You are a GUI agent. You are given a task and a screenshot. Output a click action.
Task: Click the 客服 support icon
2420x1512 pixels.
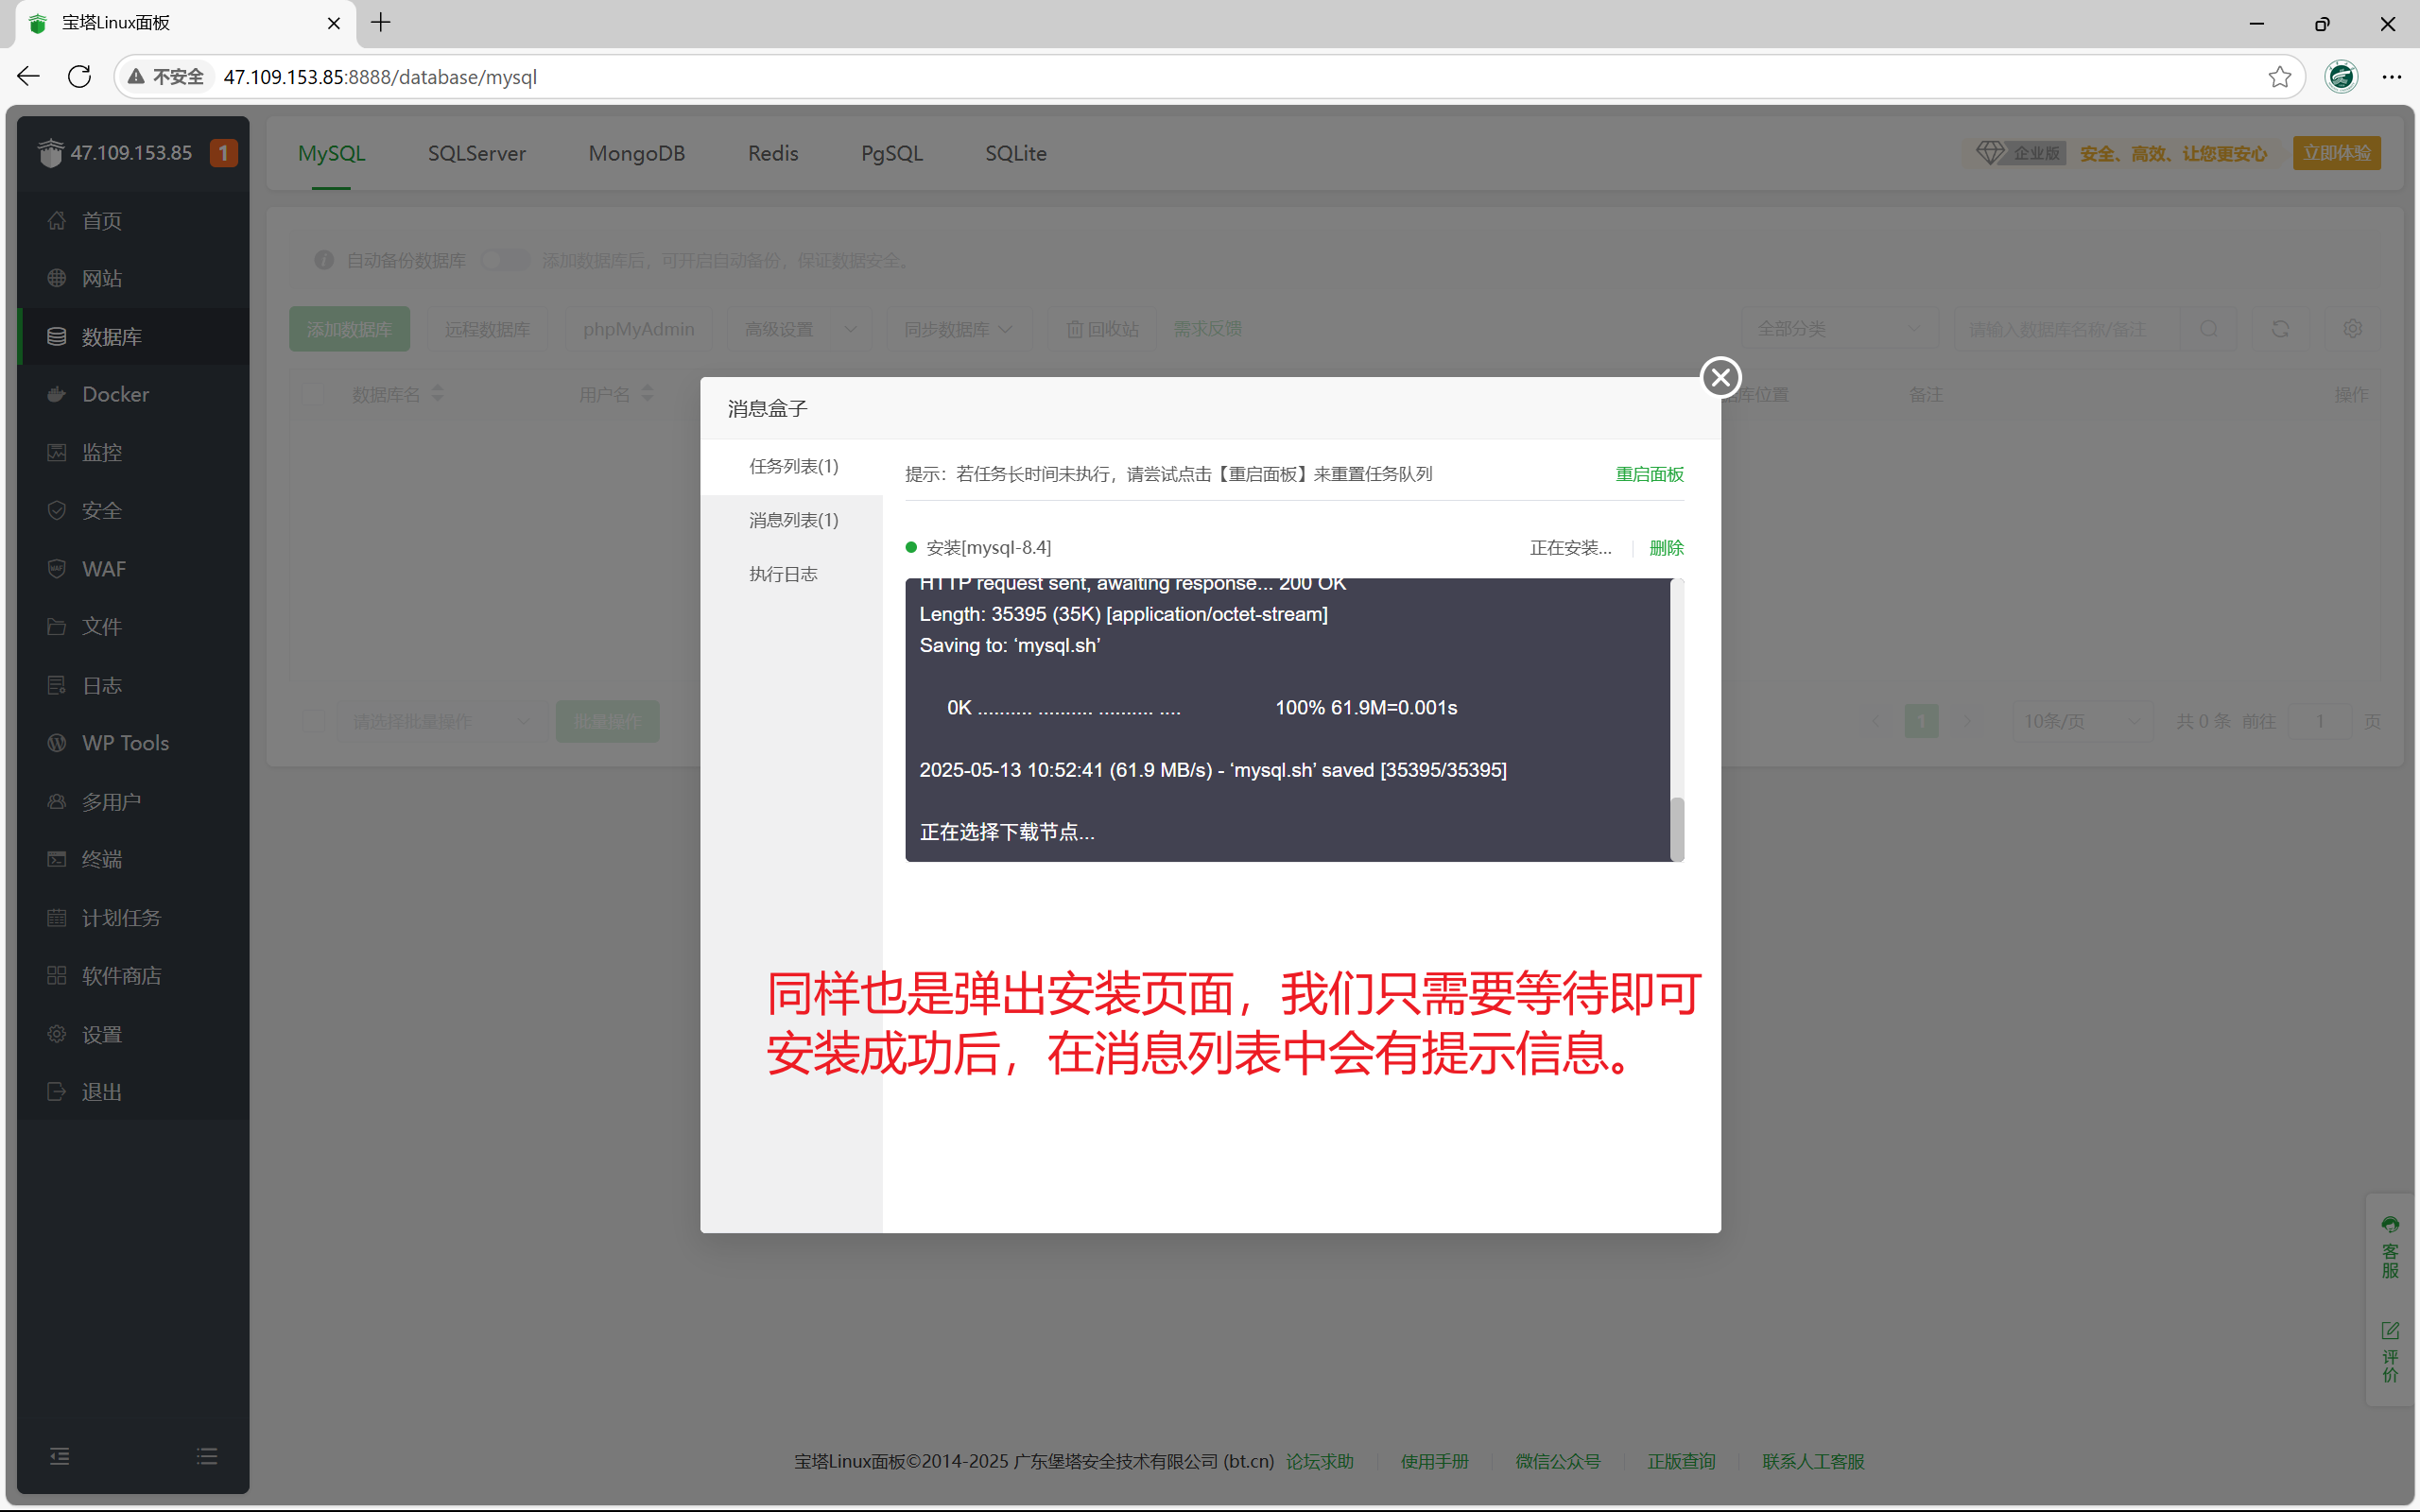point(2389,1225)
